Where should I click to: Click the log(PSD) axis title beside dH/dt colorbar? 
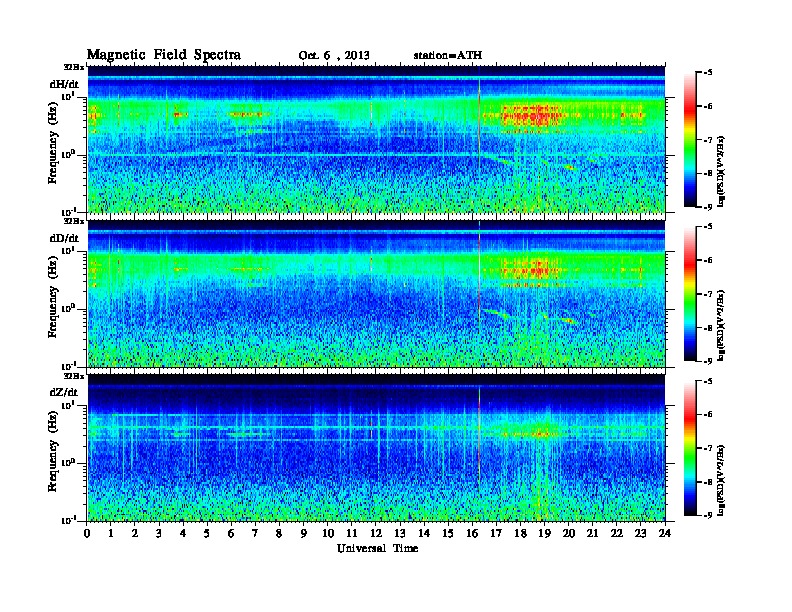pyautogui.click(x=722, y=171)
